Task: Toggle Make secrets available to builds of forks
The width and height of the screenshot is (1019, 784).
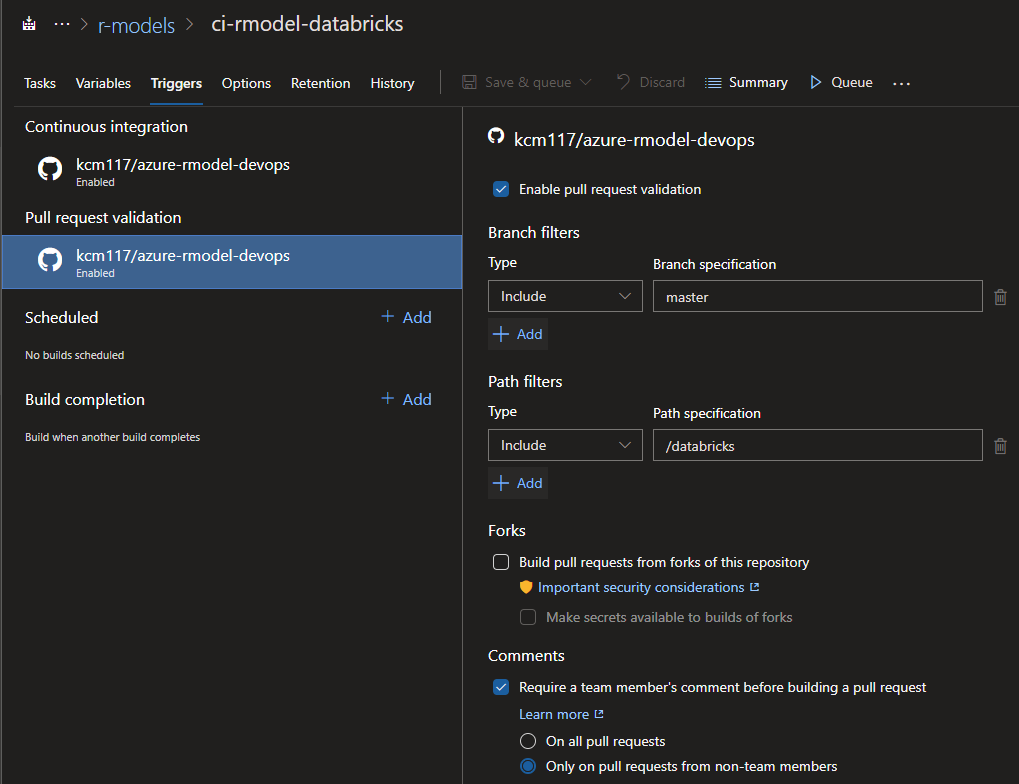Action: (528, 617)
